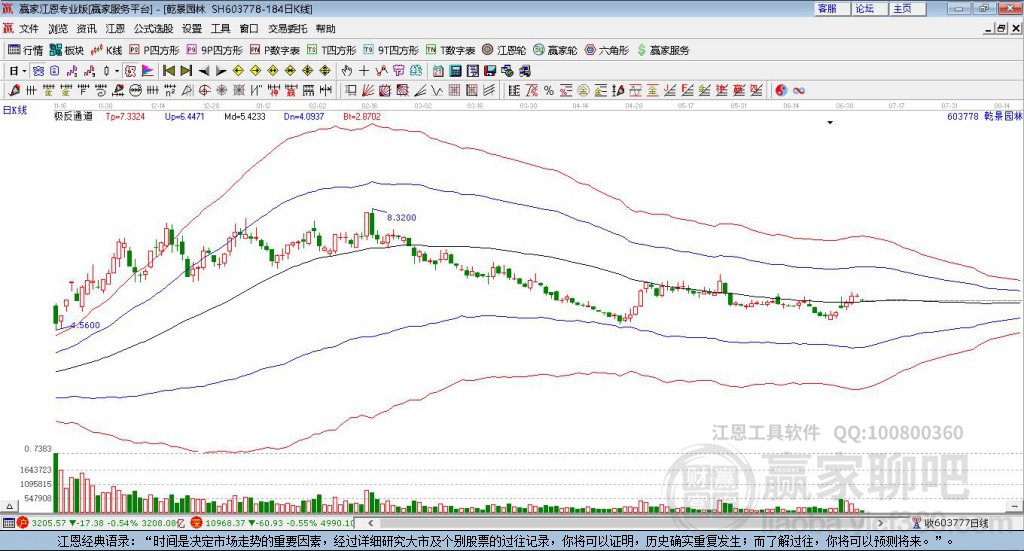
Task: Click the Shanghai index 3205.57 status entry
Action: click(48, 523)
